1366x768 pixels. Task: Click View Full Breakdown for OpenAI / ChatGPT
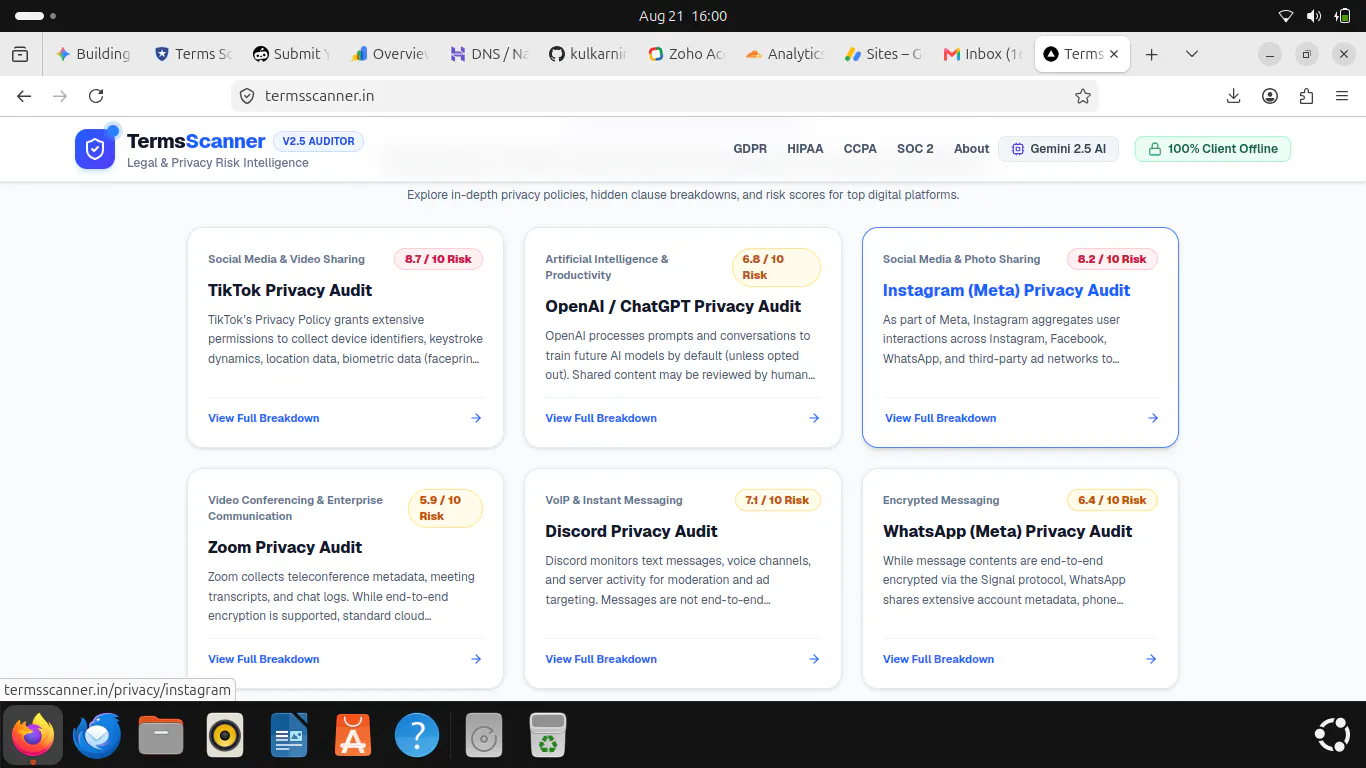[601, 418]
